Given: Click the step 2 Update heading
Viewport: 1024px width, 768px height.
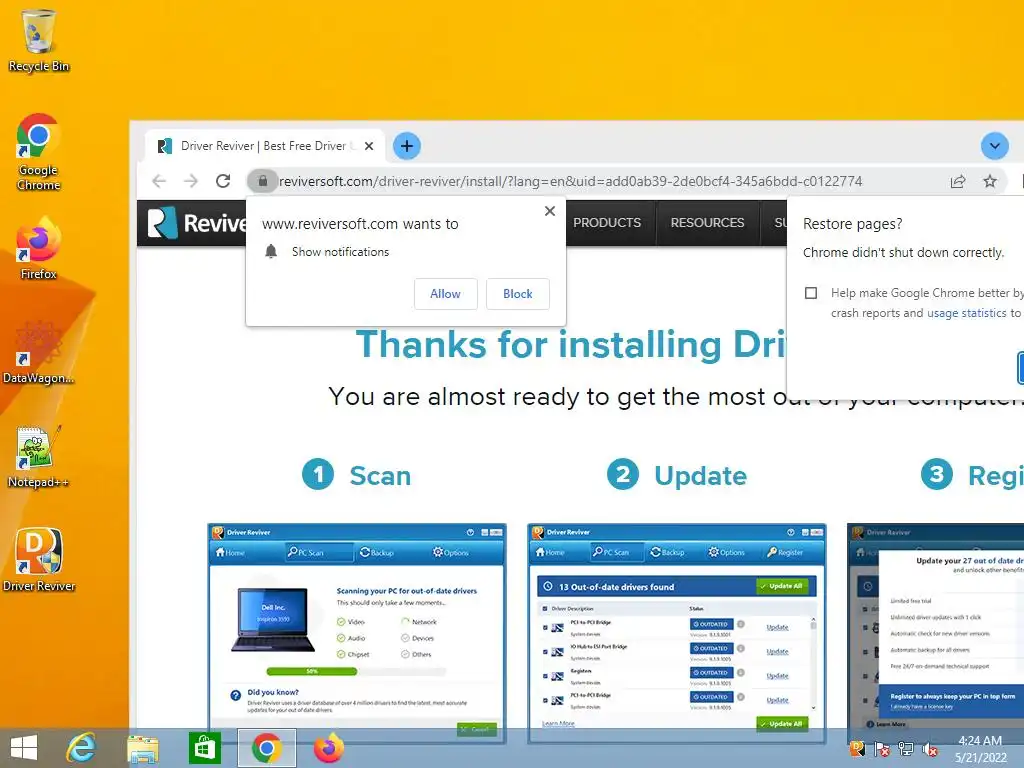Looking at the screenshot, I should [677, 475].
